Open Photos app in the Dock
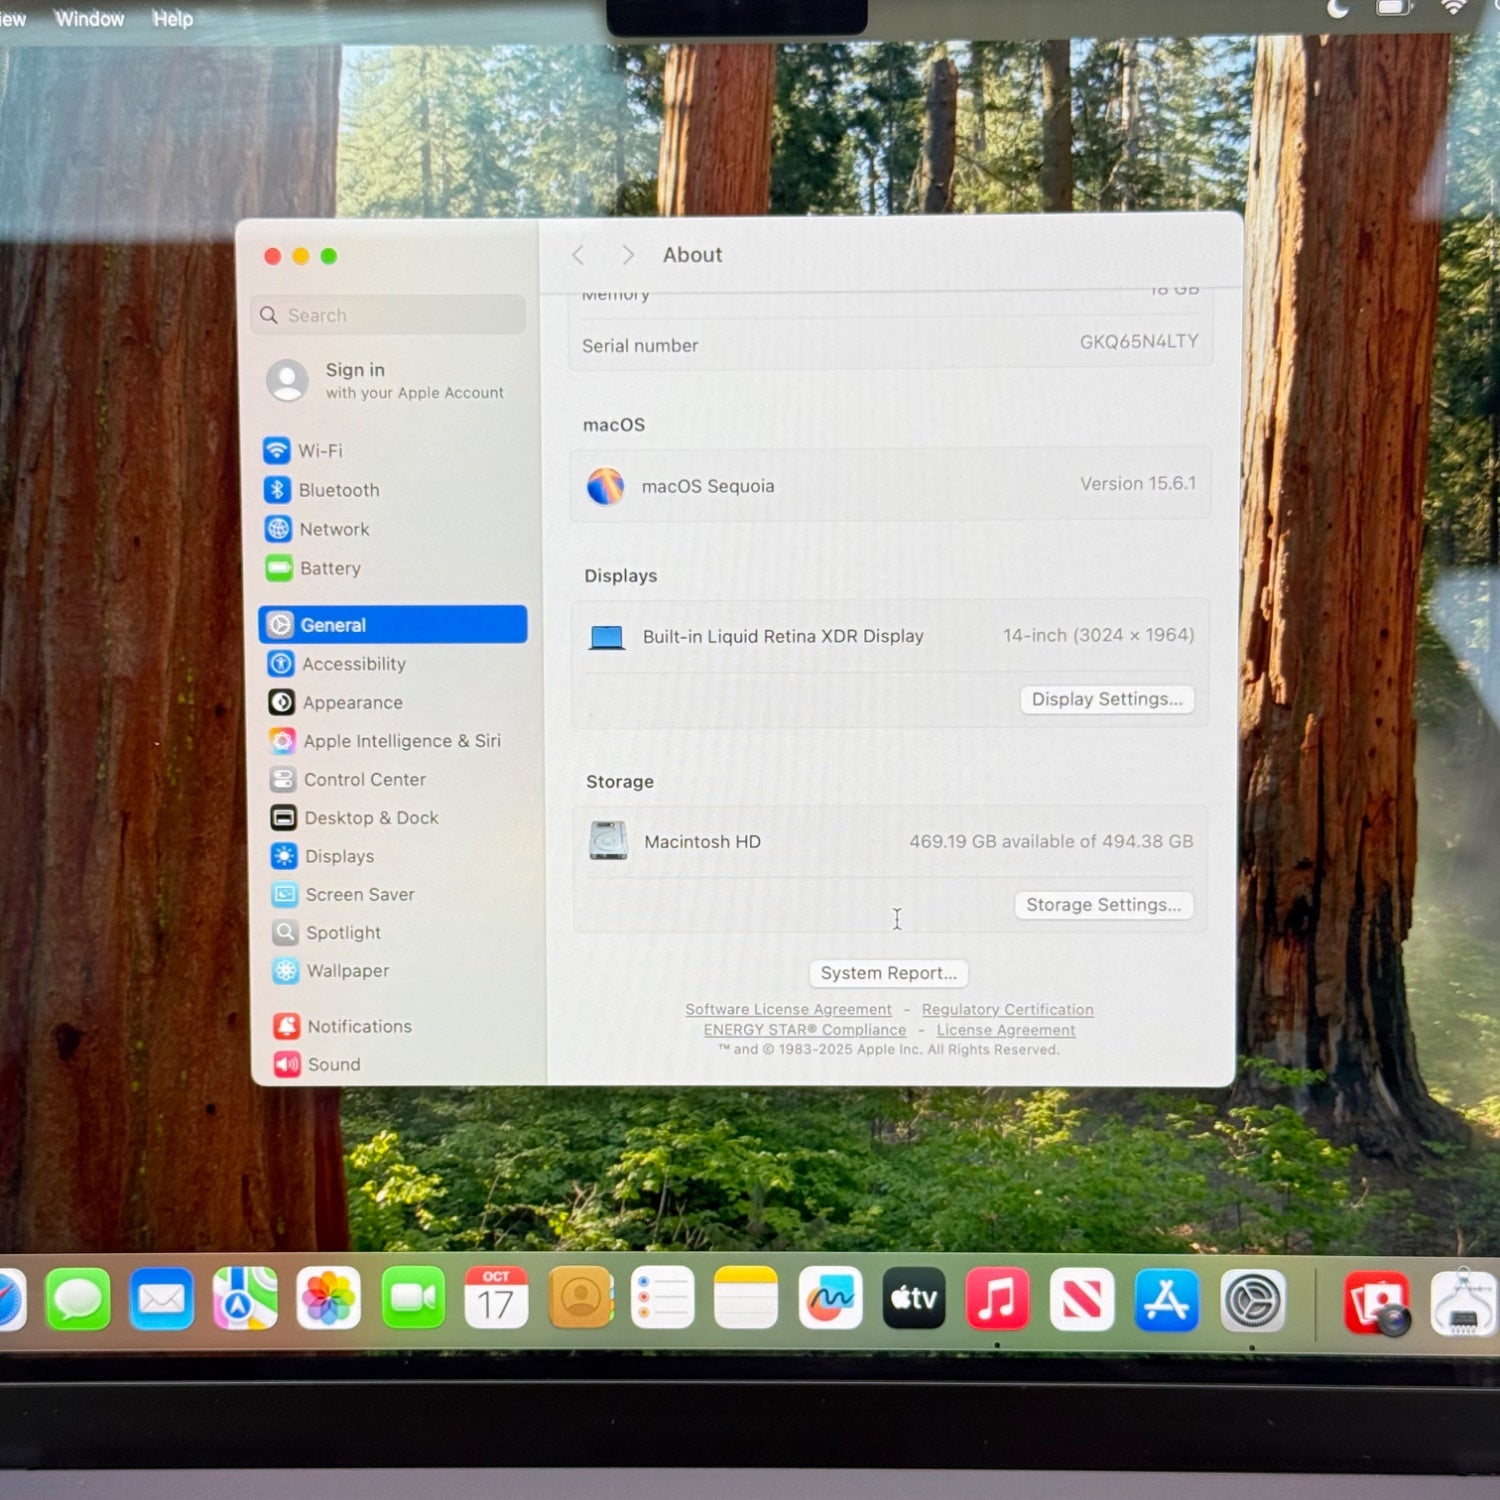Image resolution: width=1500 pixels, height=1500 pixels. [x=328, y=1299]
